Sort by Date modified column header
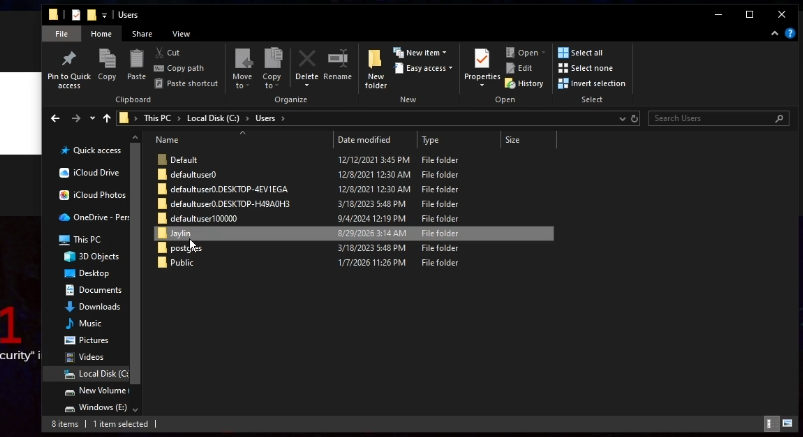Screen dimensions: 803x437 364,140
